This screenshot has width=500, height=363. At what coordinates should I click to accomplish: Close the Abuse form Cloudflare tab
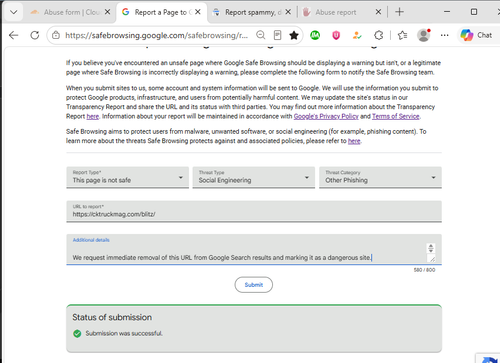tap(107, 12)
